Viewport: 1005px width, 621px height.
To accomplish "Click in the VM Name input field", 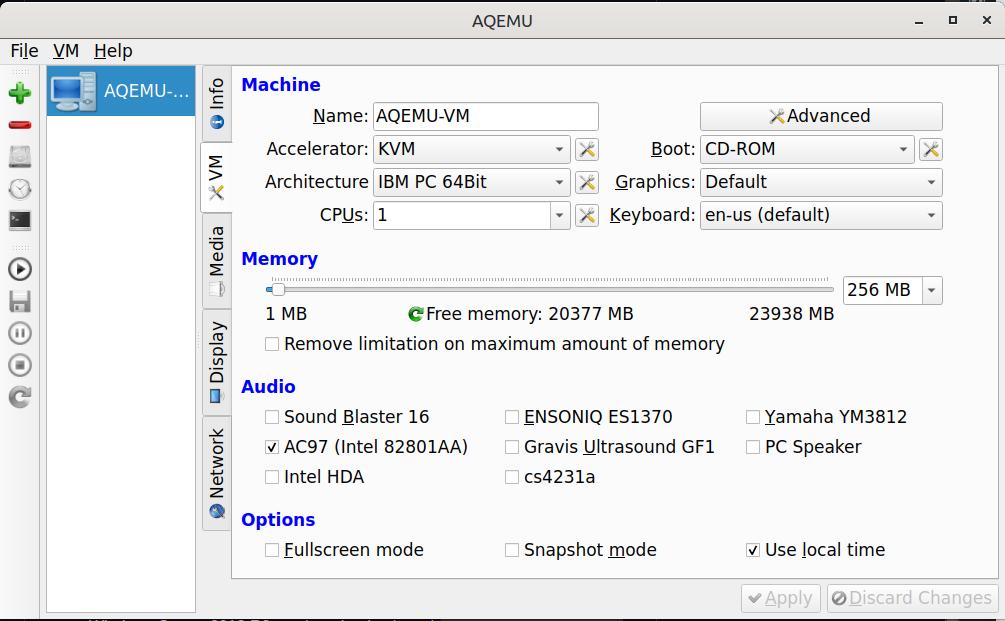I will (x=486, y=116).
